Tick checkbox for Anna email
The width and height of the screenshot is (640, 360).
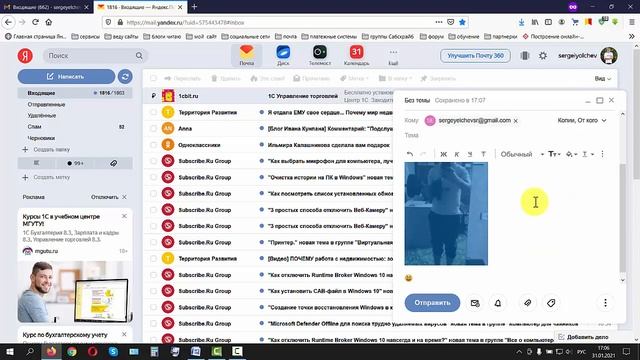153,129
